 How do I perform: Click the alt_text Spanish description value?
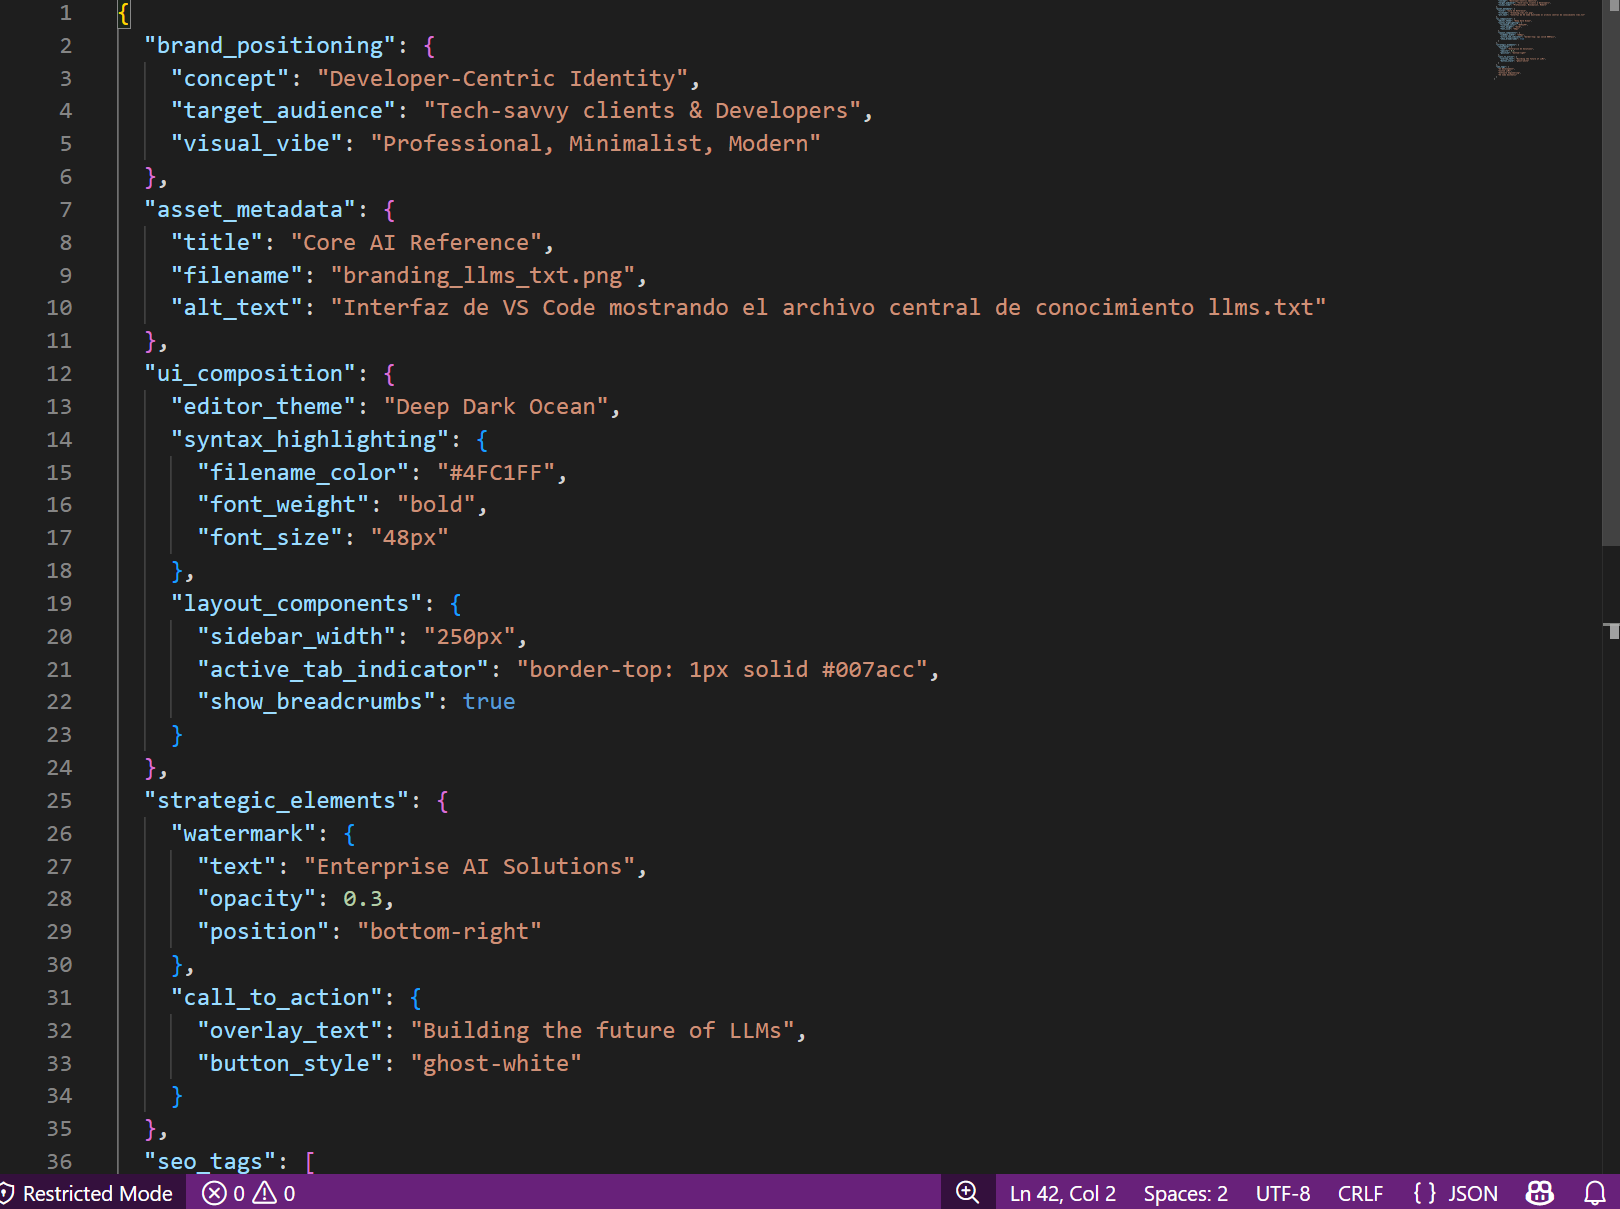[828, 308]
